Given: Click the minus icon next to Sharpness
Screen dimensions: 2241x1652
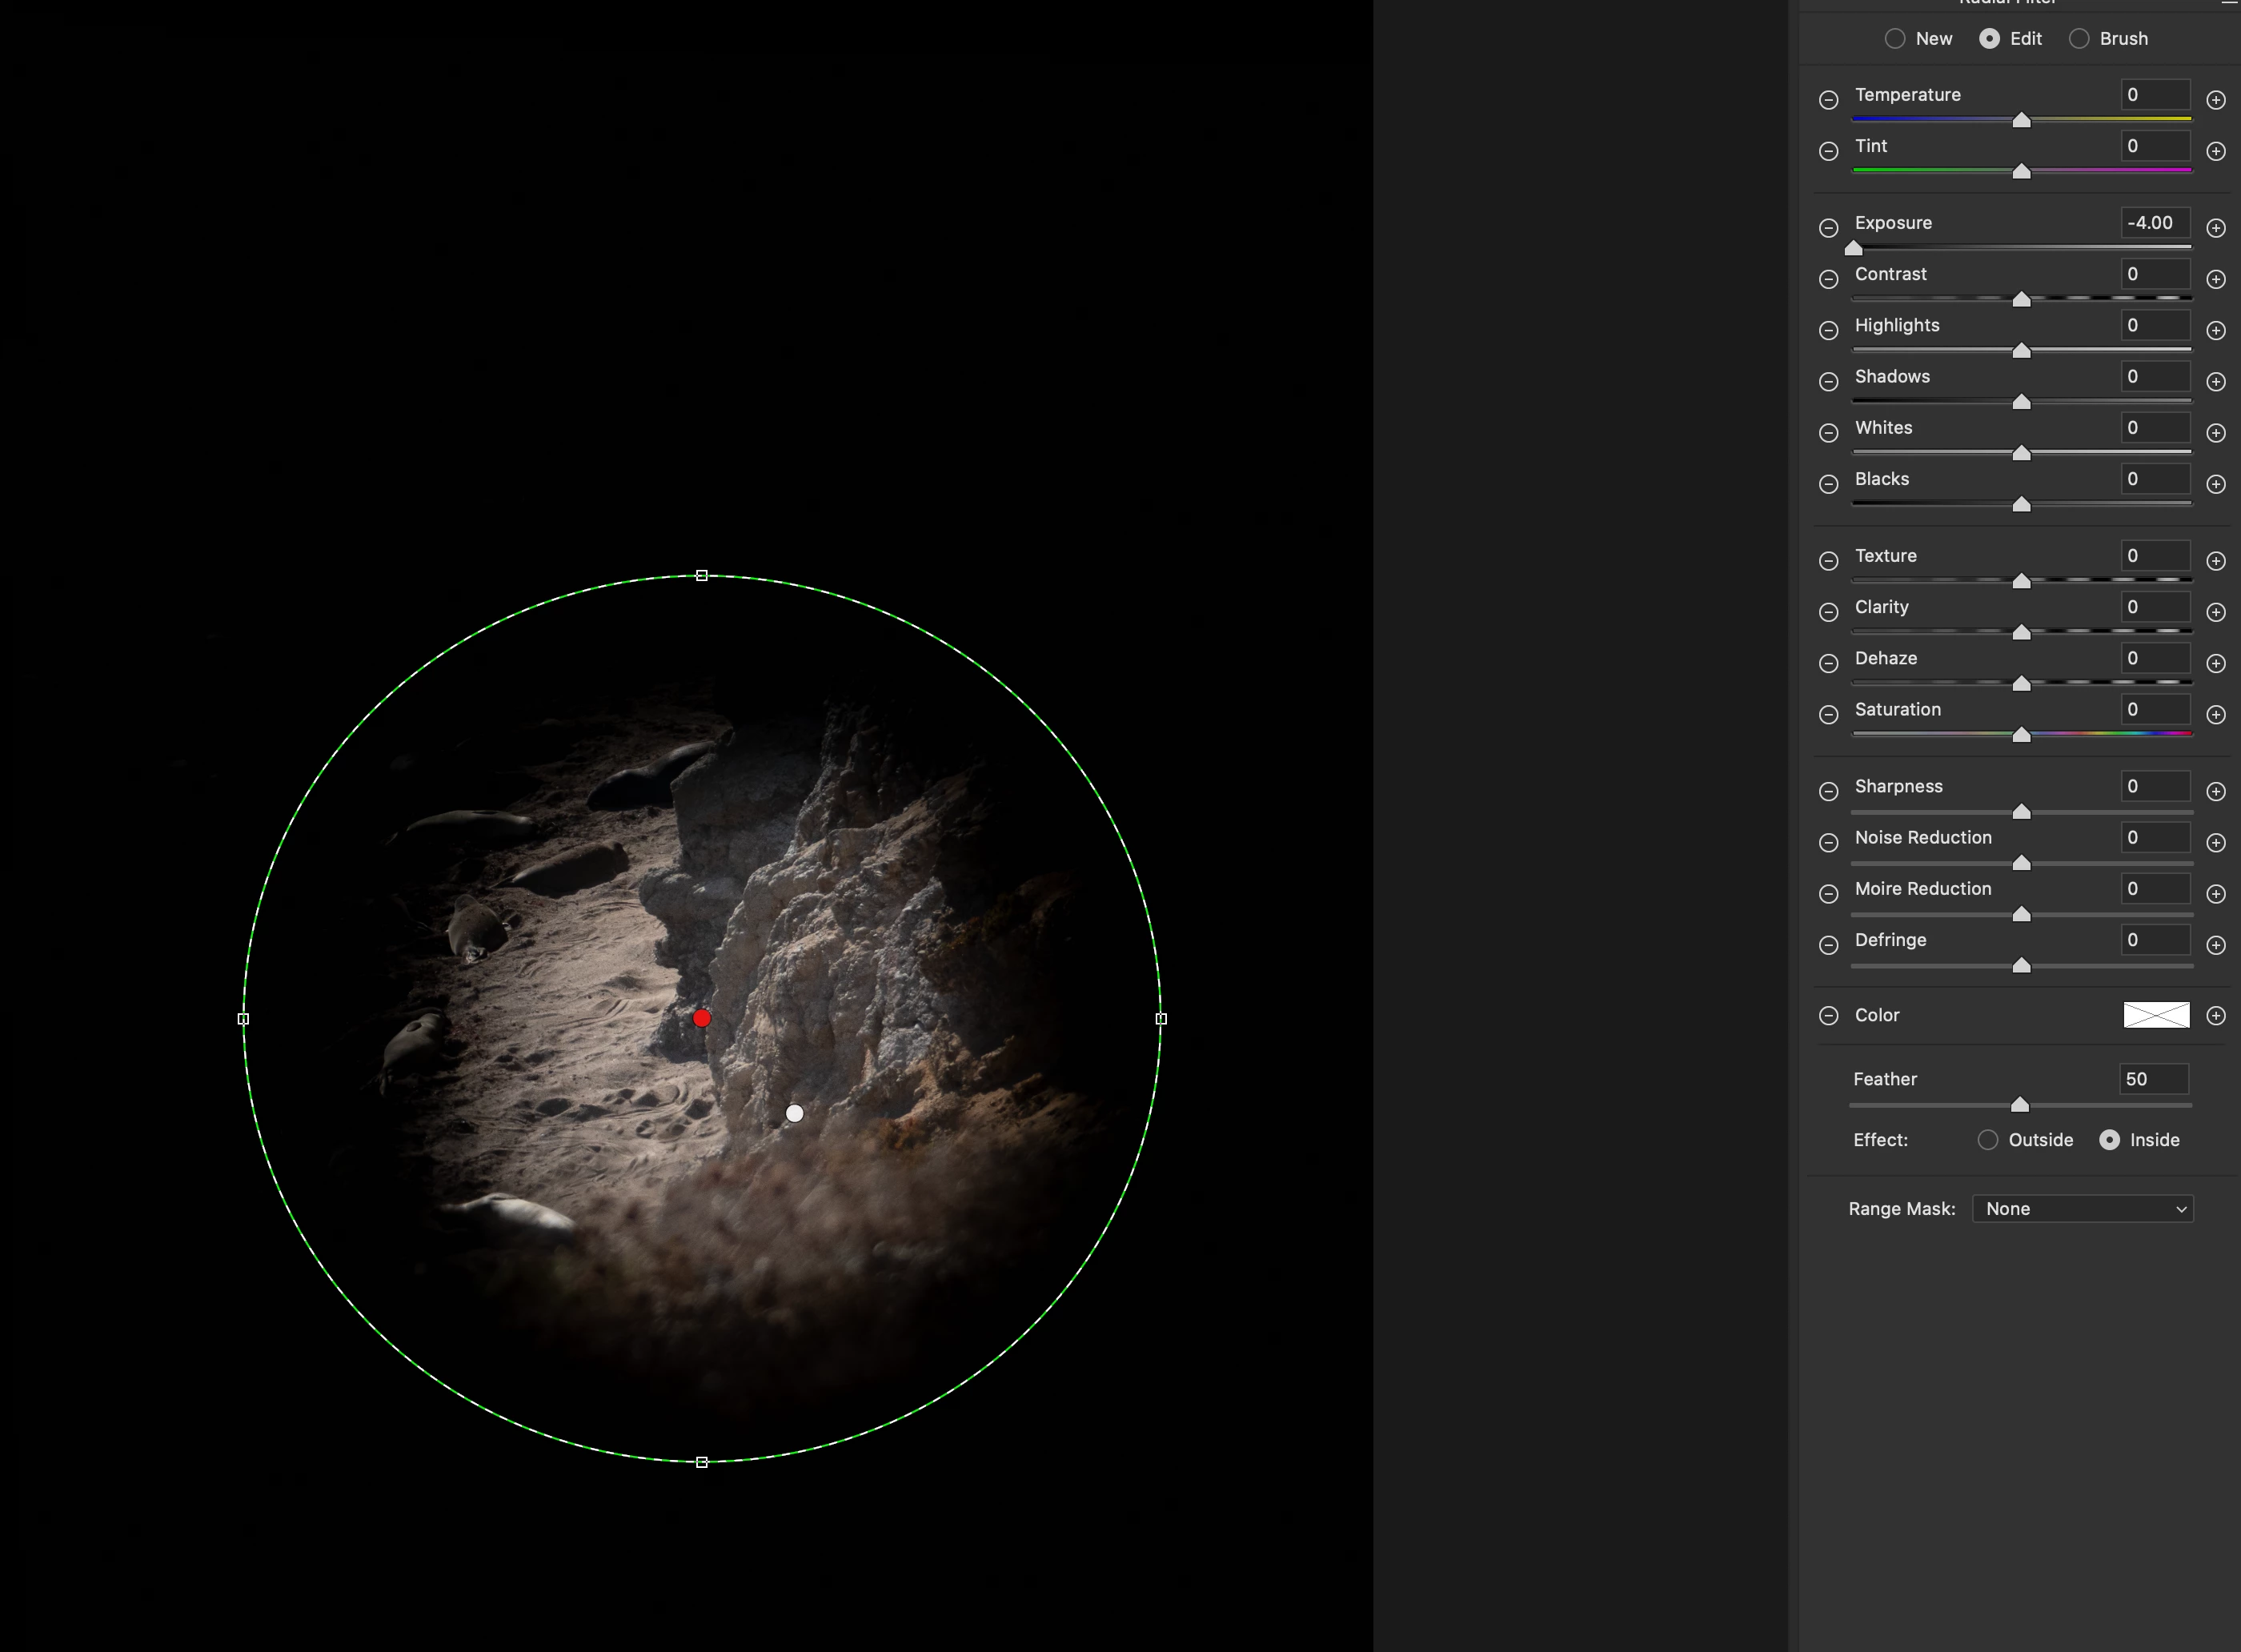Looking at the screenshot, I should (1828, 792).
